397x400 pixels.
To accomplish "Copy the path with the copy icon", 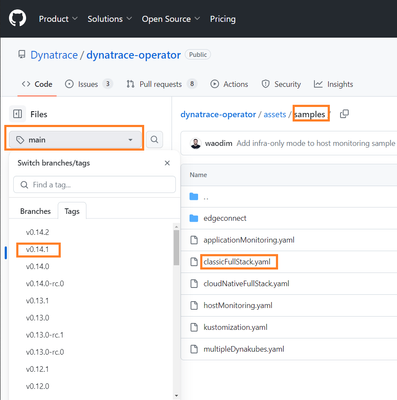I will [x=344, y=114].
